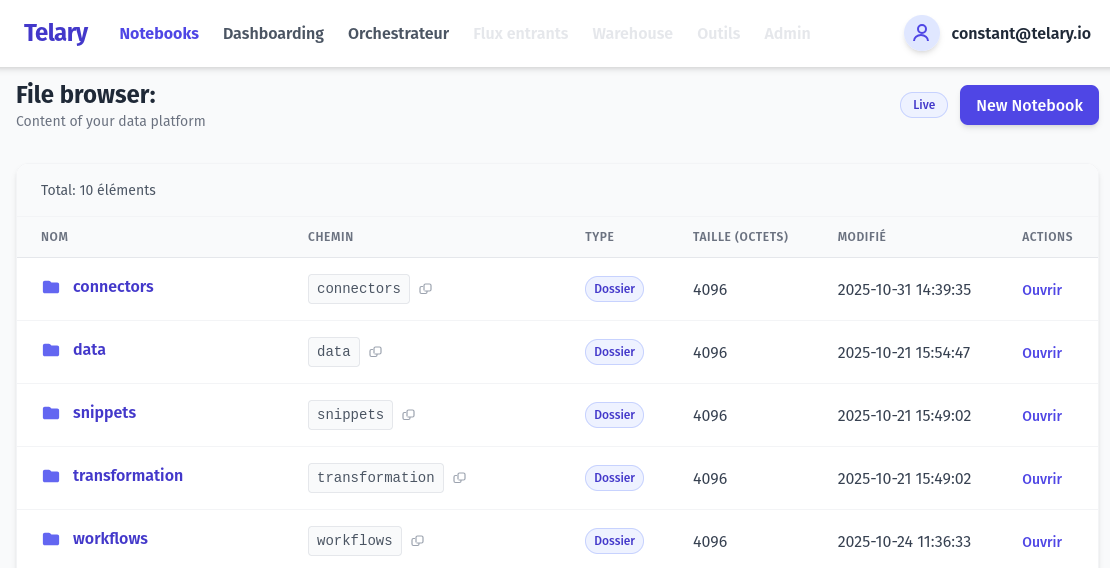Copy the workflows path icon
The width and height of the screenshot is (1110, 568).
[417, 541]
